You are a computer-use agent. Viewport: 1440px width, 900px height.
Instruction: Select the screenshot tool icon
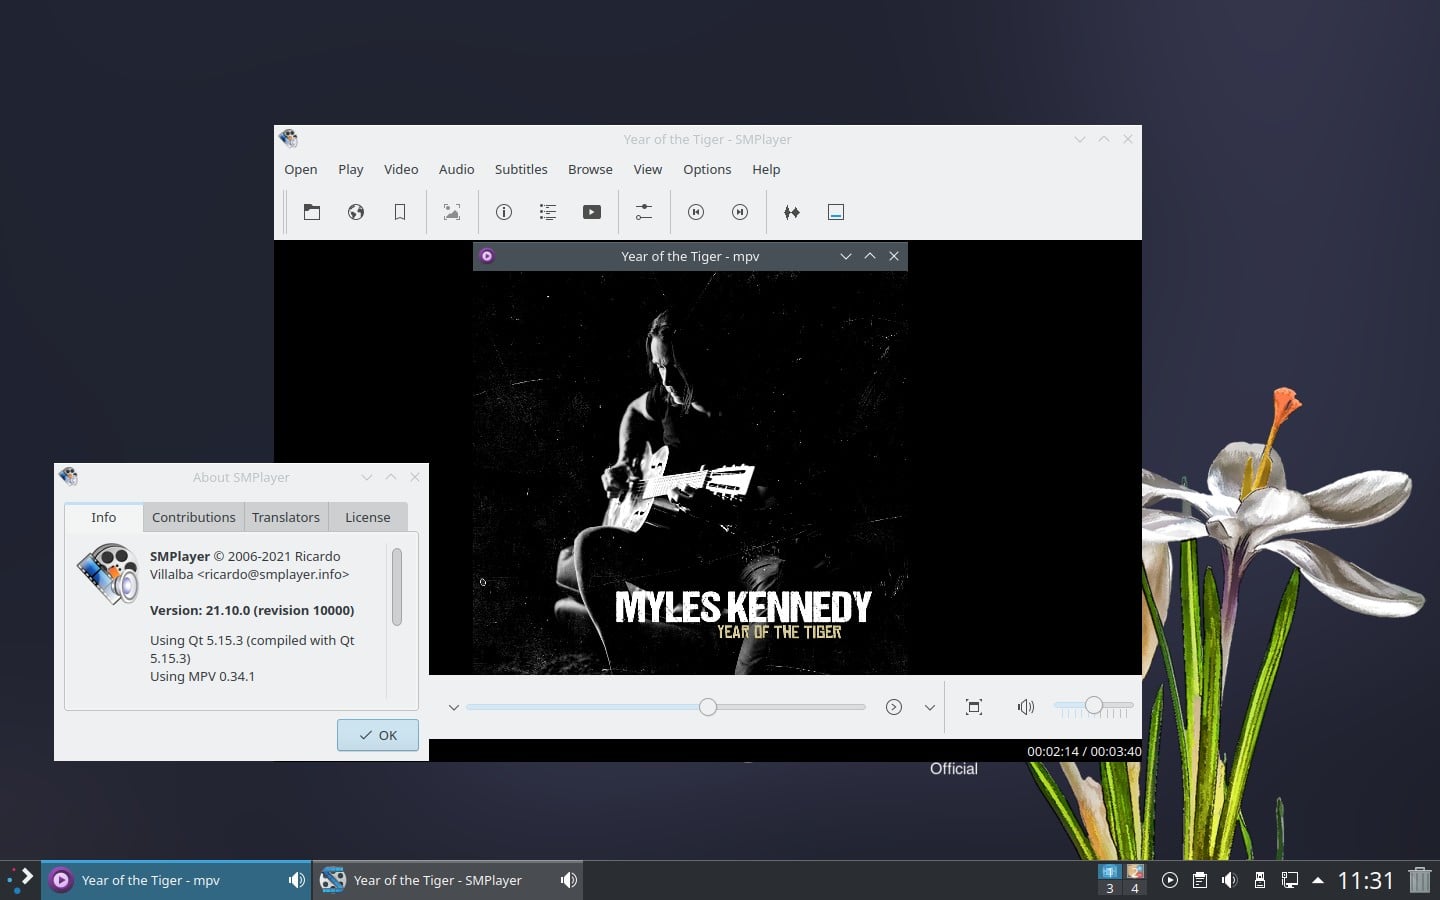(451, 212)
